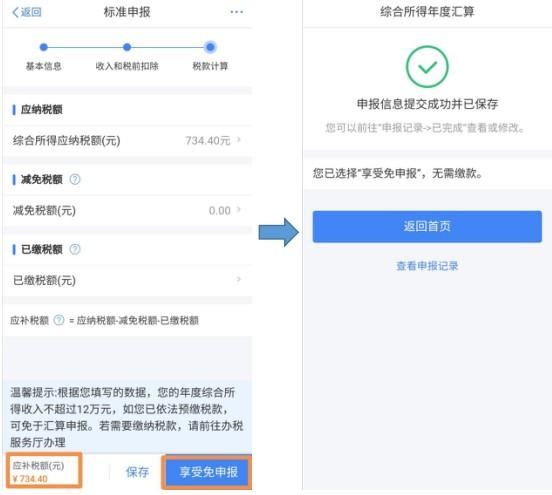Screen dimensions: 552x495
Task: Expand the 减免税额(元) 0.00 row
Action: click(x=127, y=210)
